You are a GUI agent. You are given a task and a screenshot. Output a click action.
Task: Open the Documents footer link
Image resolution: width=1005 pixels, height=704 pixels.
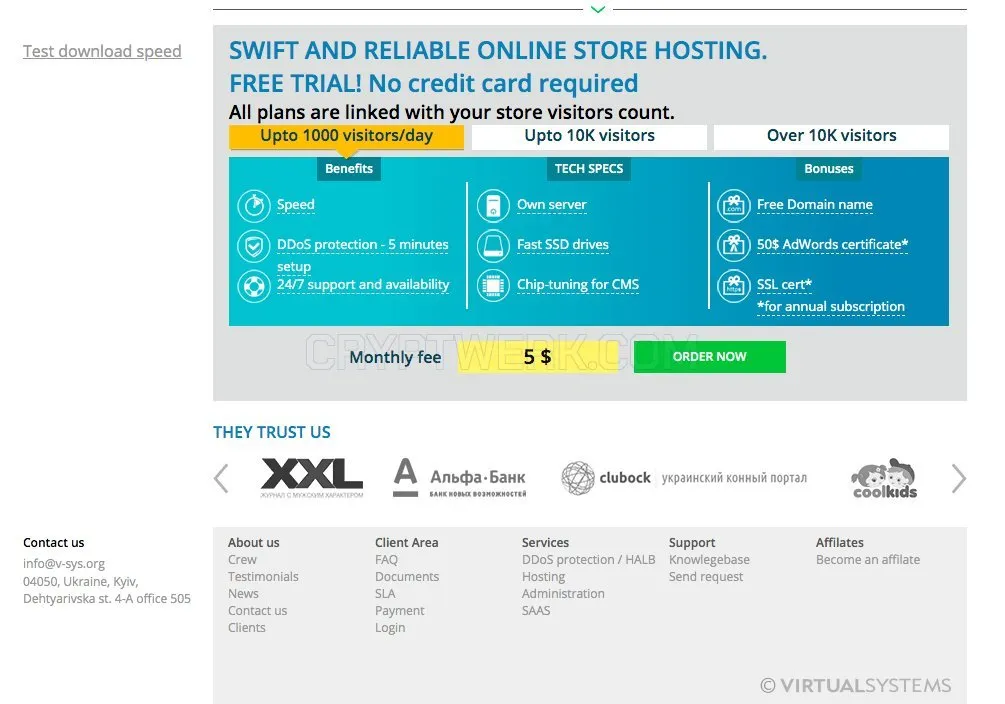point(407,576)
